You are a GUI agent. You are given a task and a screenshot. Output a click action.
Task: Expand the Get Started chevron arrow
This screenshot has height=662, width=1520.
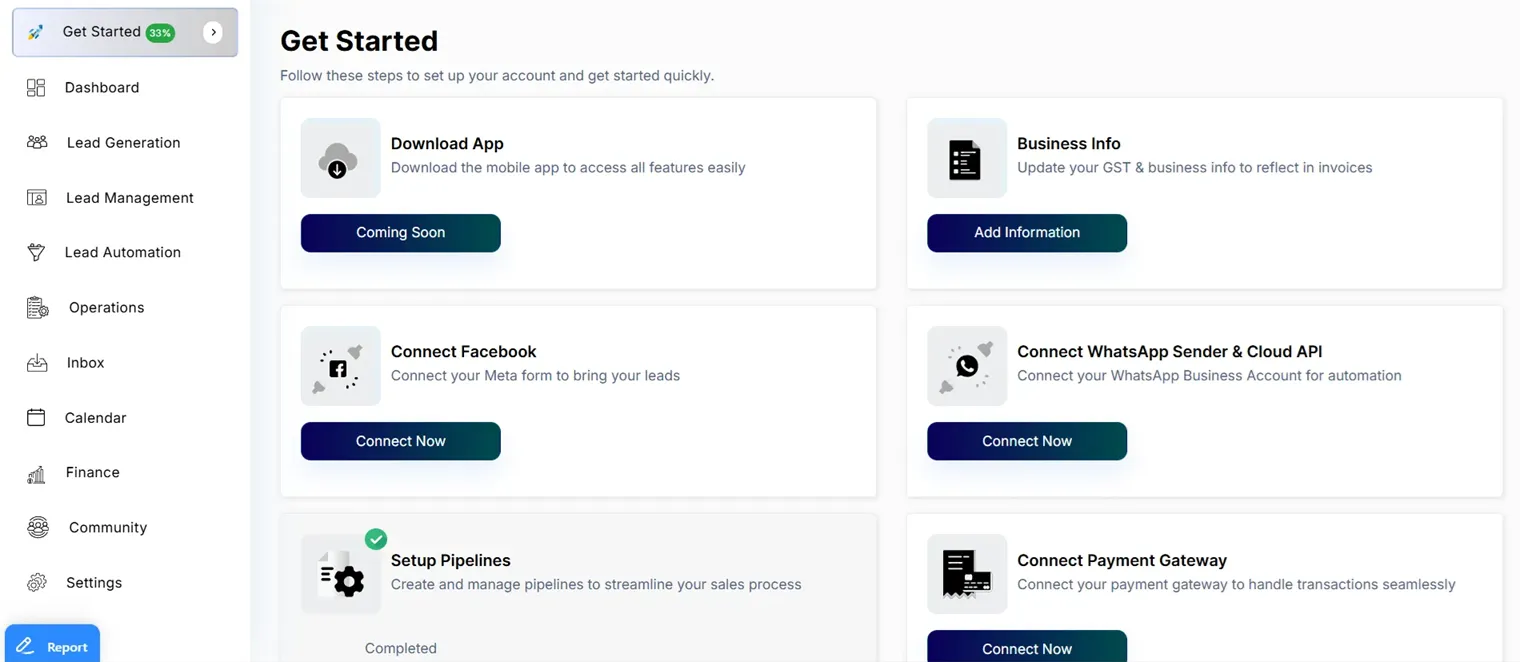tap(213, 32)
